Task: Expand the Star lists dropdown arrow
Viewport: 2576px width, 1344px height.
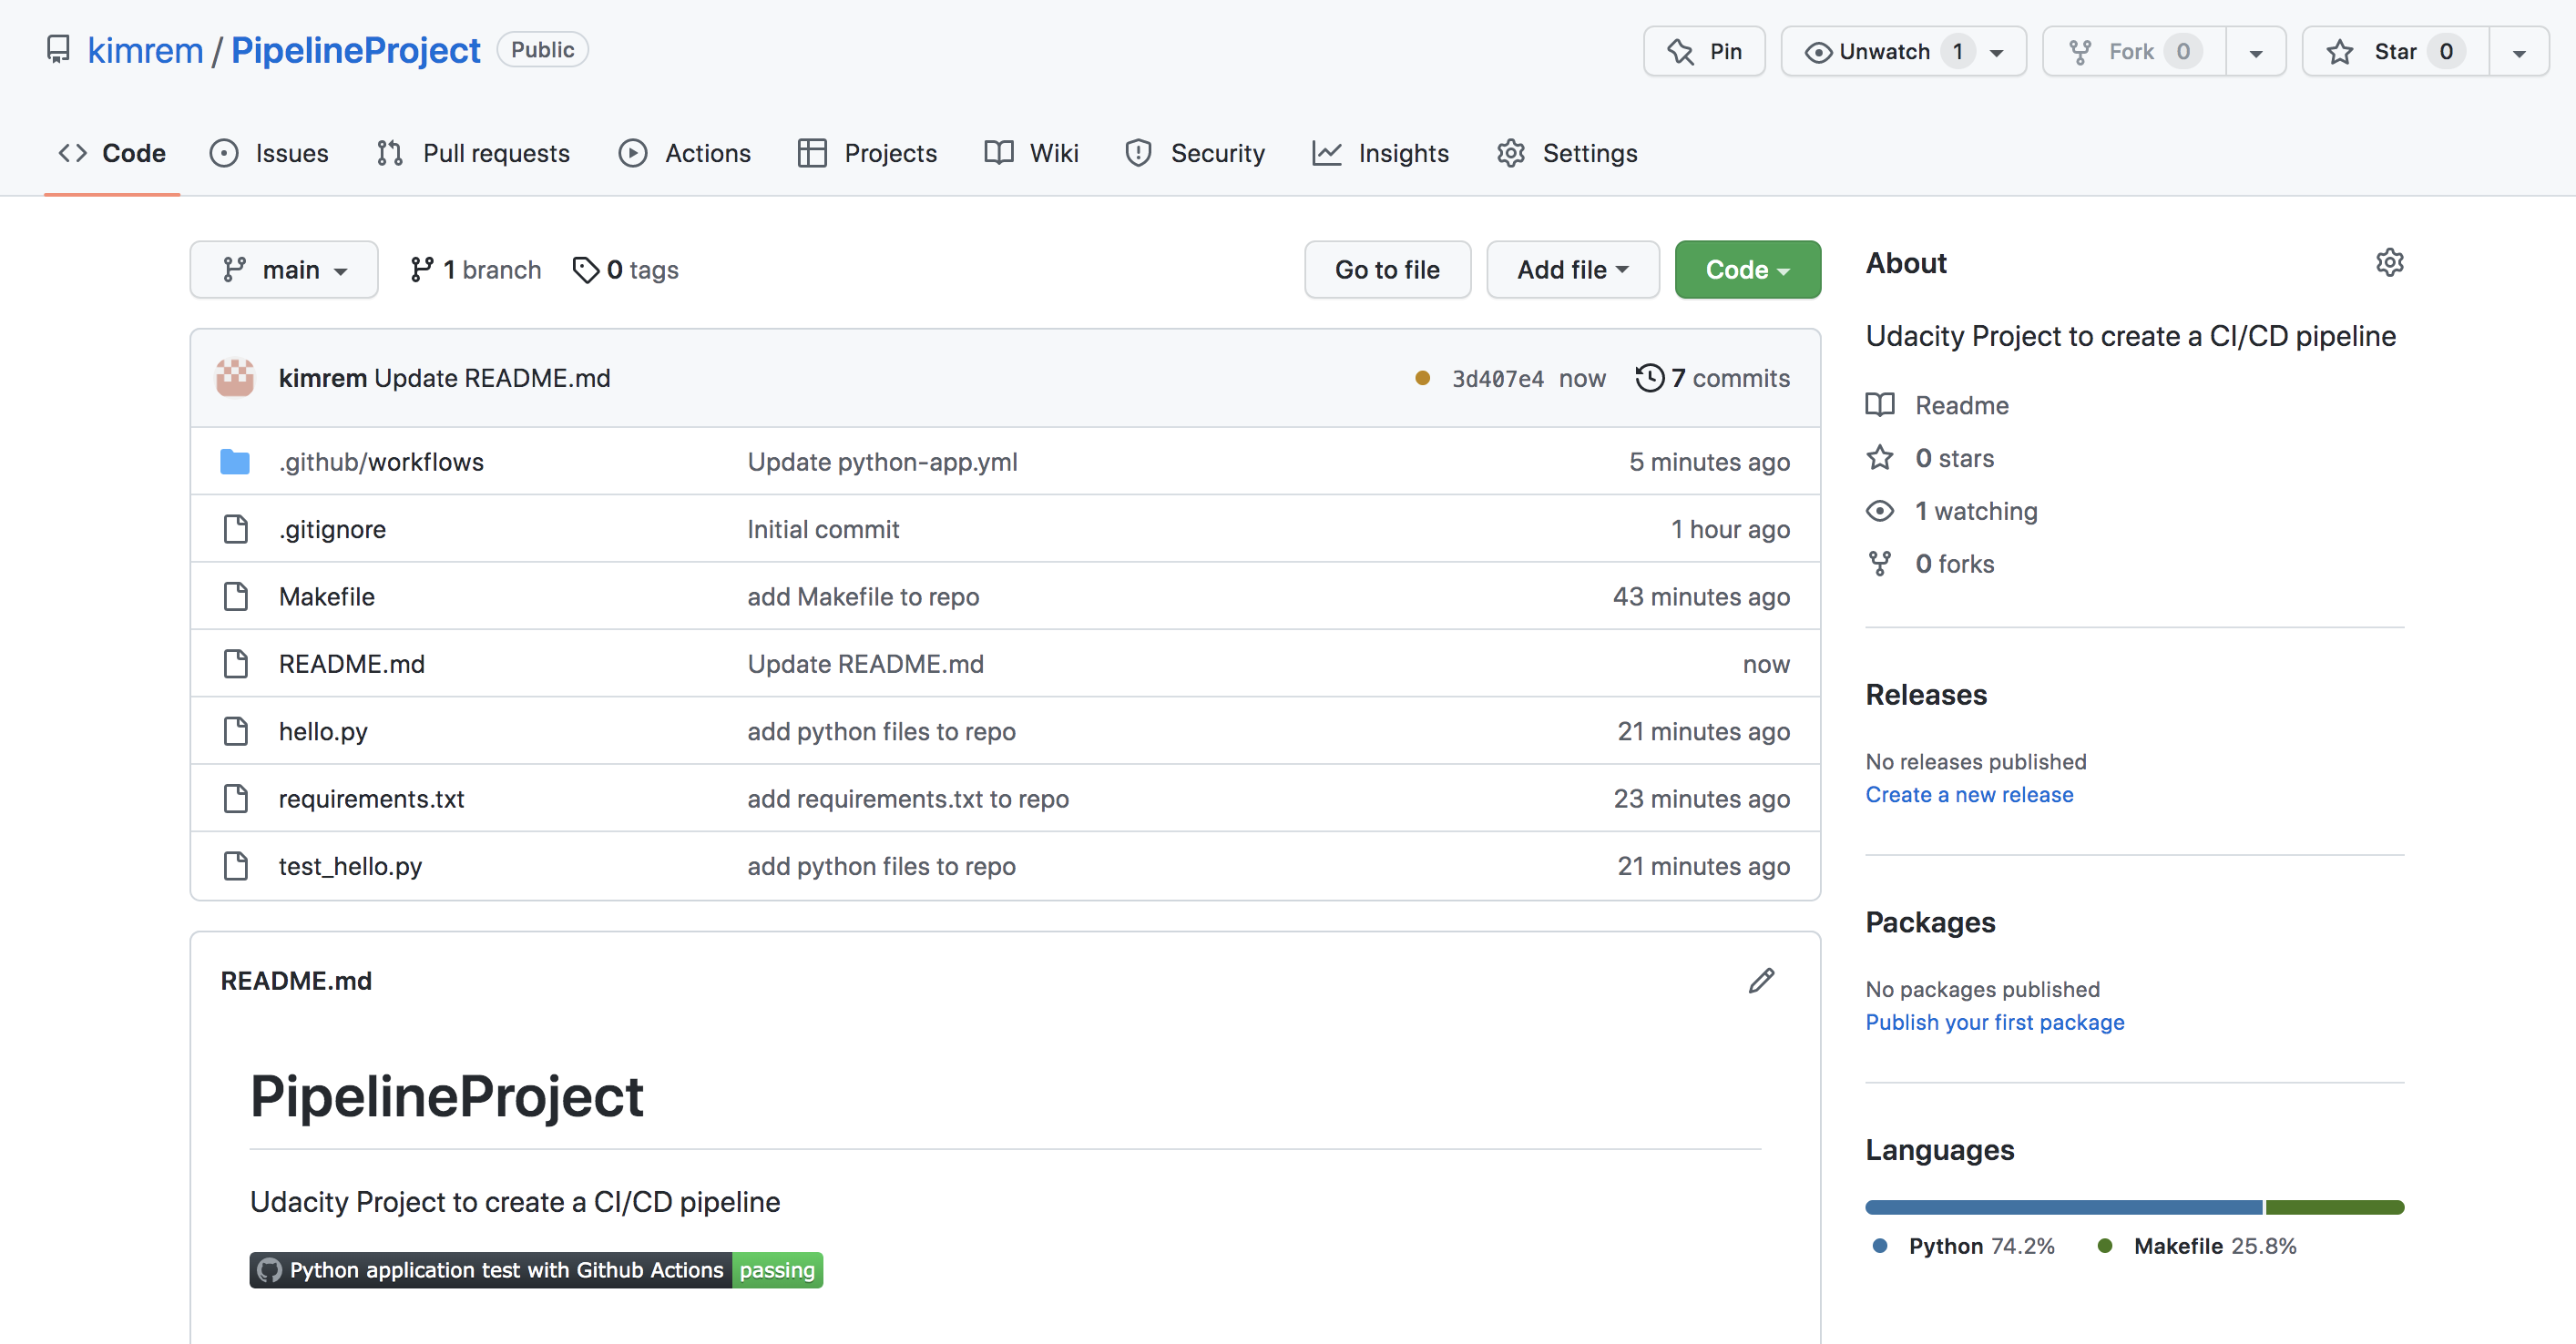Action: pyautogui.click(x=2519, y=51)
